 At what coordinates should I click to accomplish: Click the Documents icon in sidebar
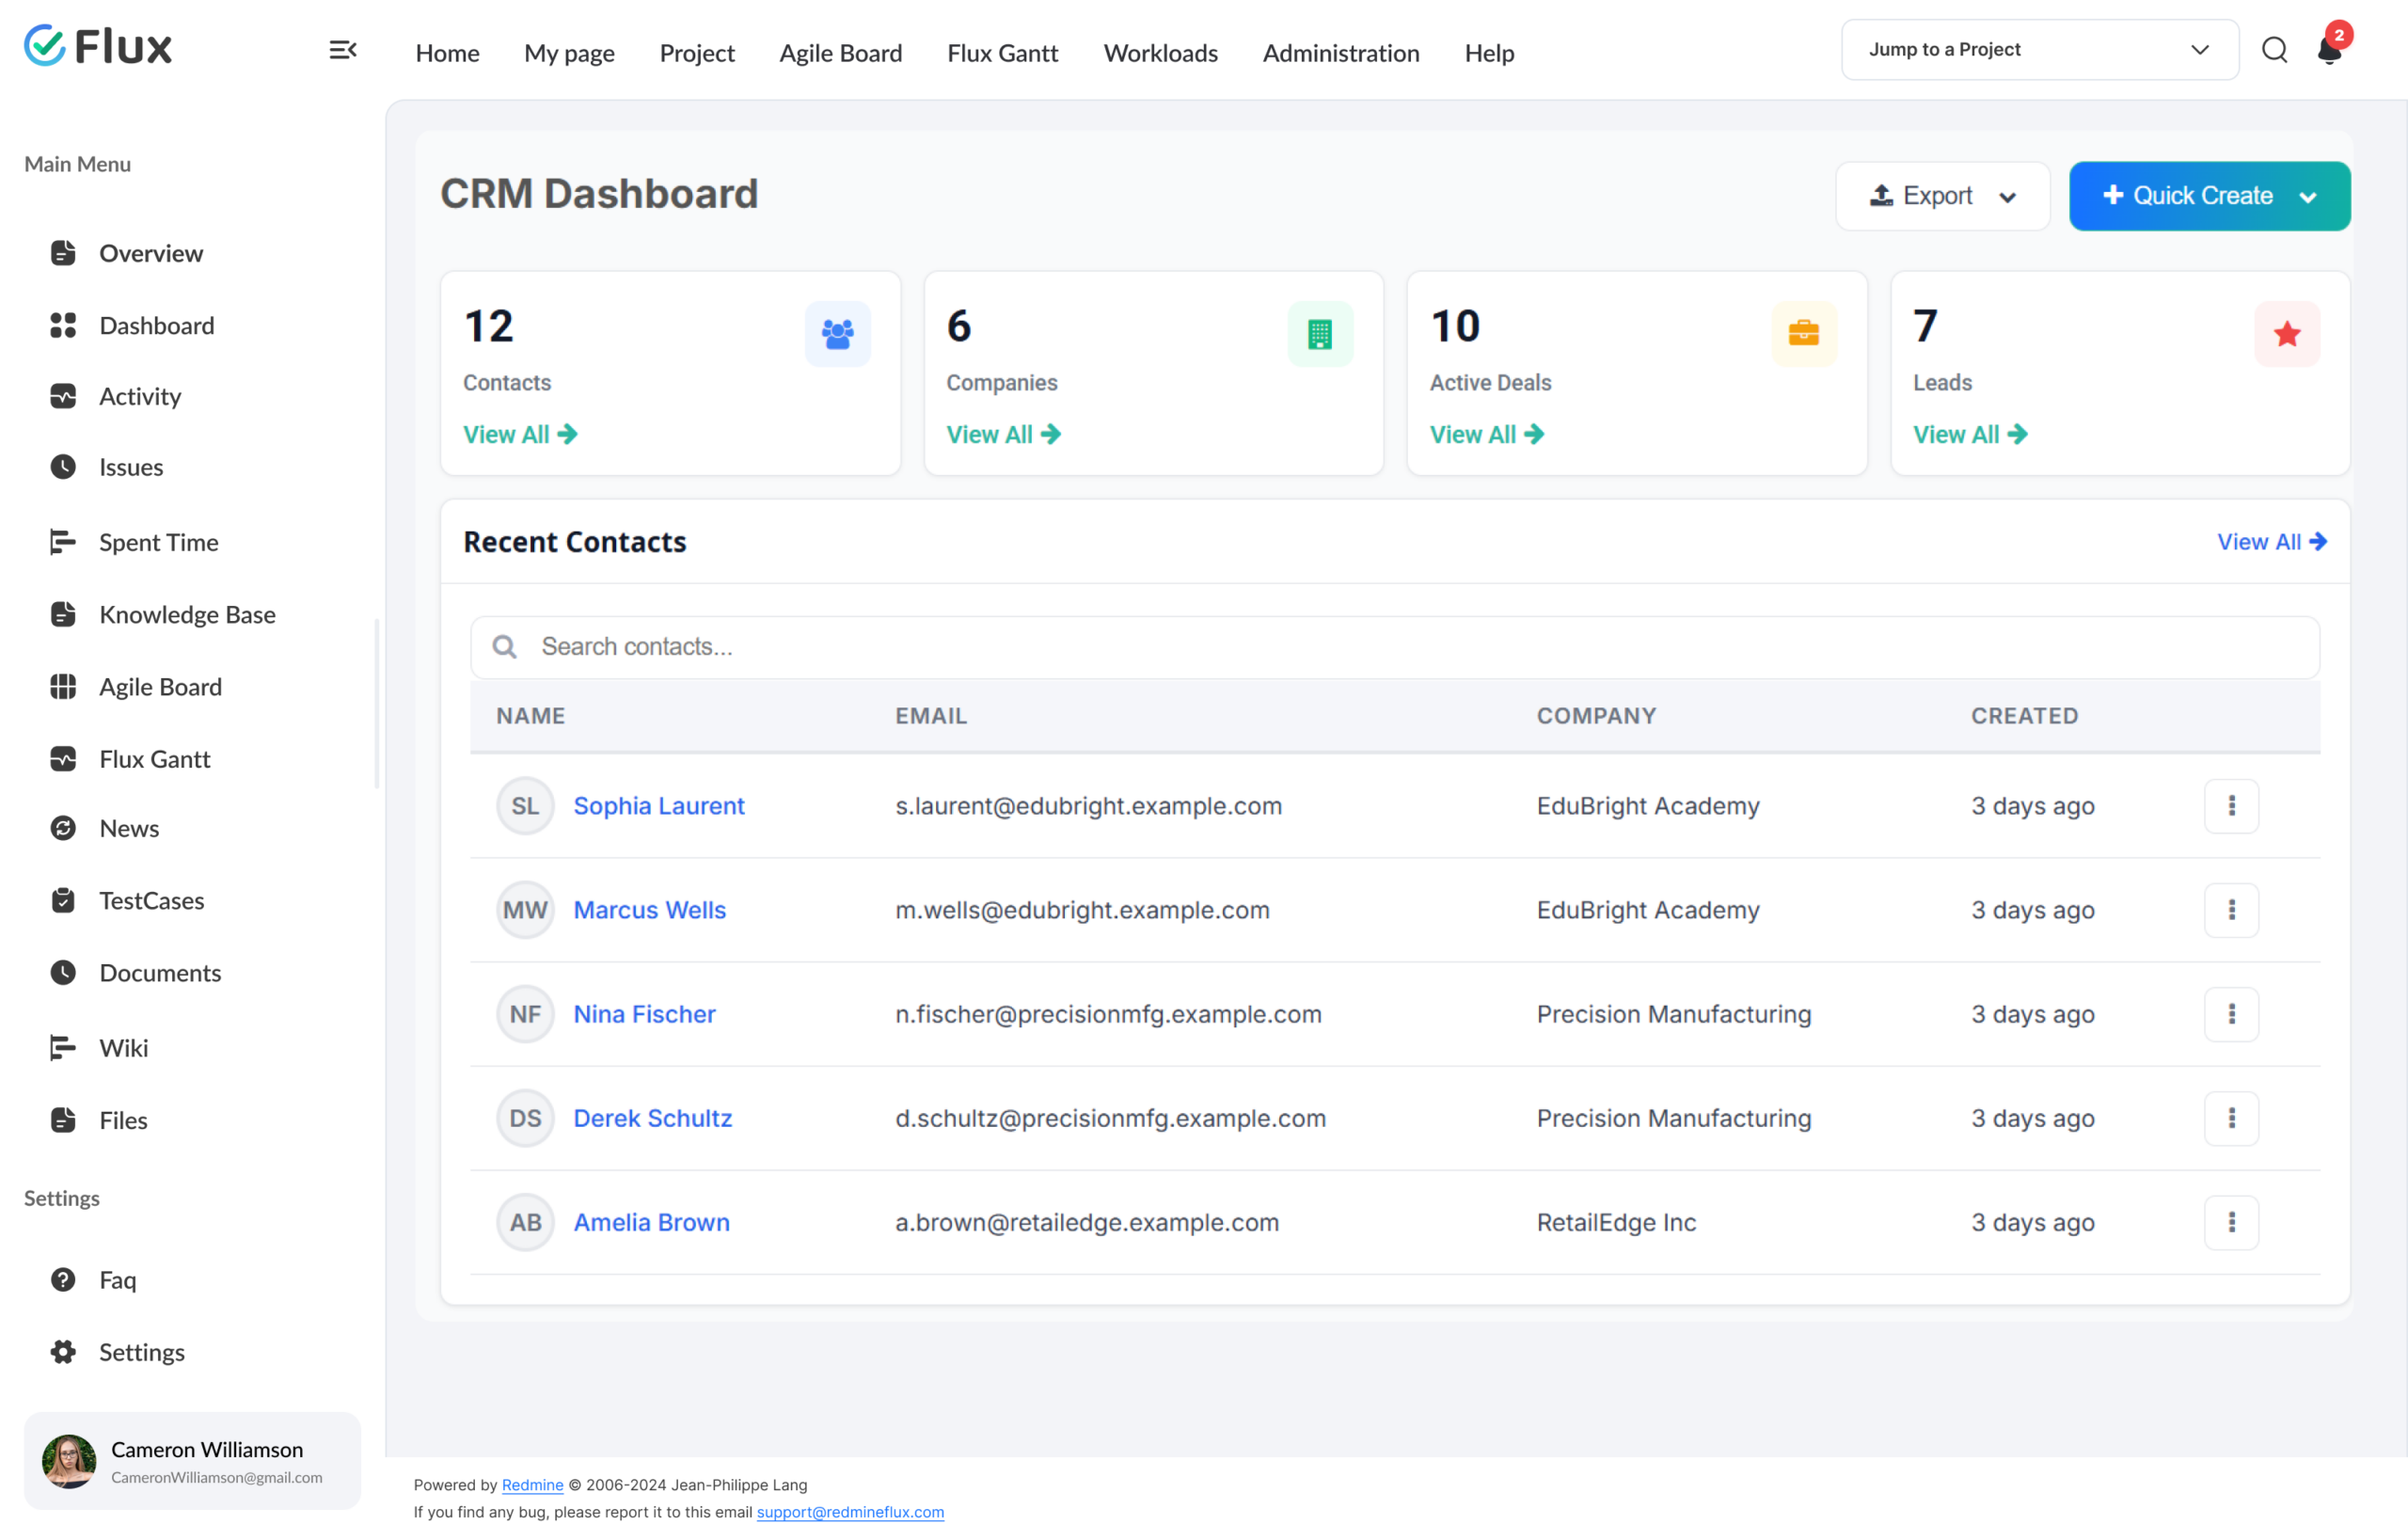pyautogui.click(x=63, y=973)
